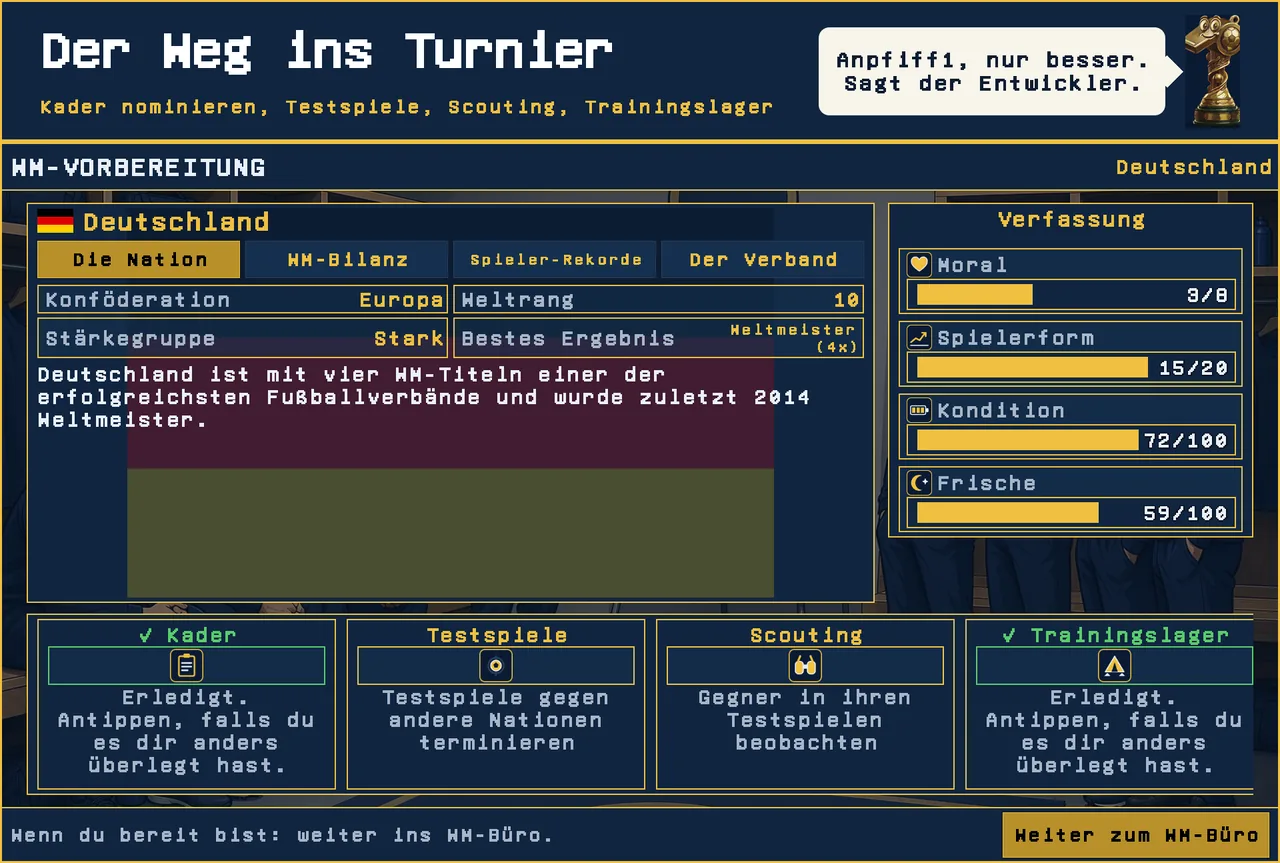Click Weiter zum WM-Büro button

[x=1136, y=835]
